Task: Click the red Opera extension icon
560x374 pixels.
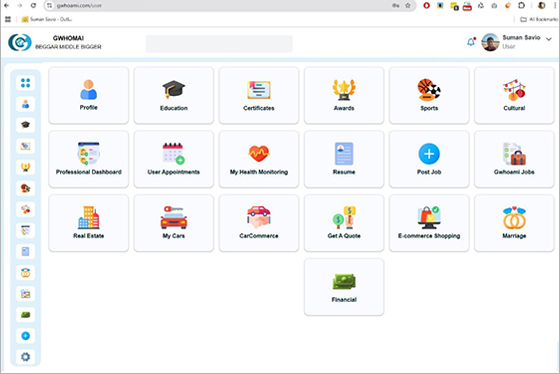Action: 426,5
